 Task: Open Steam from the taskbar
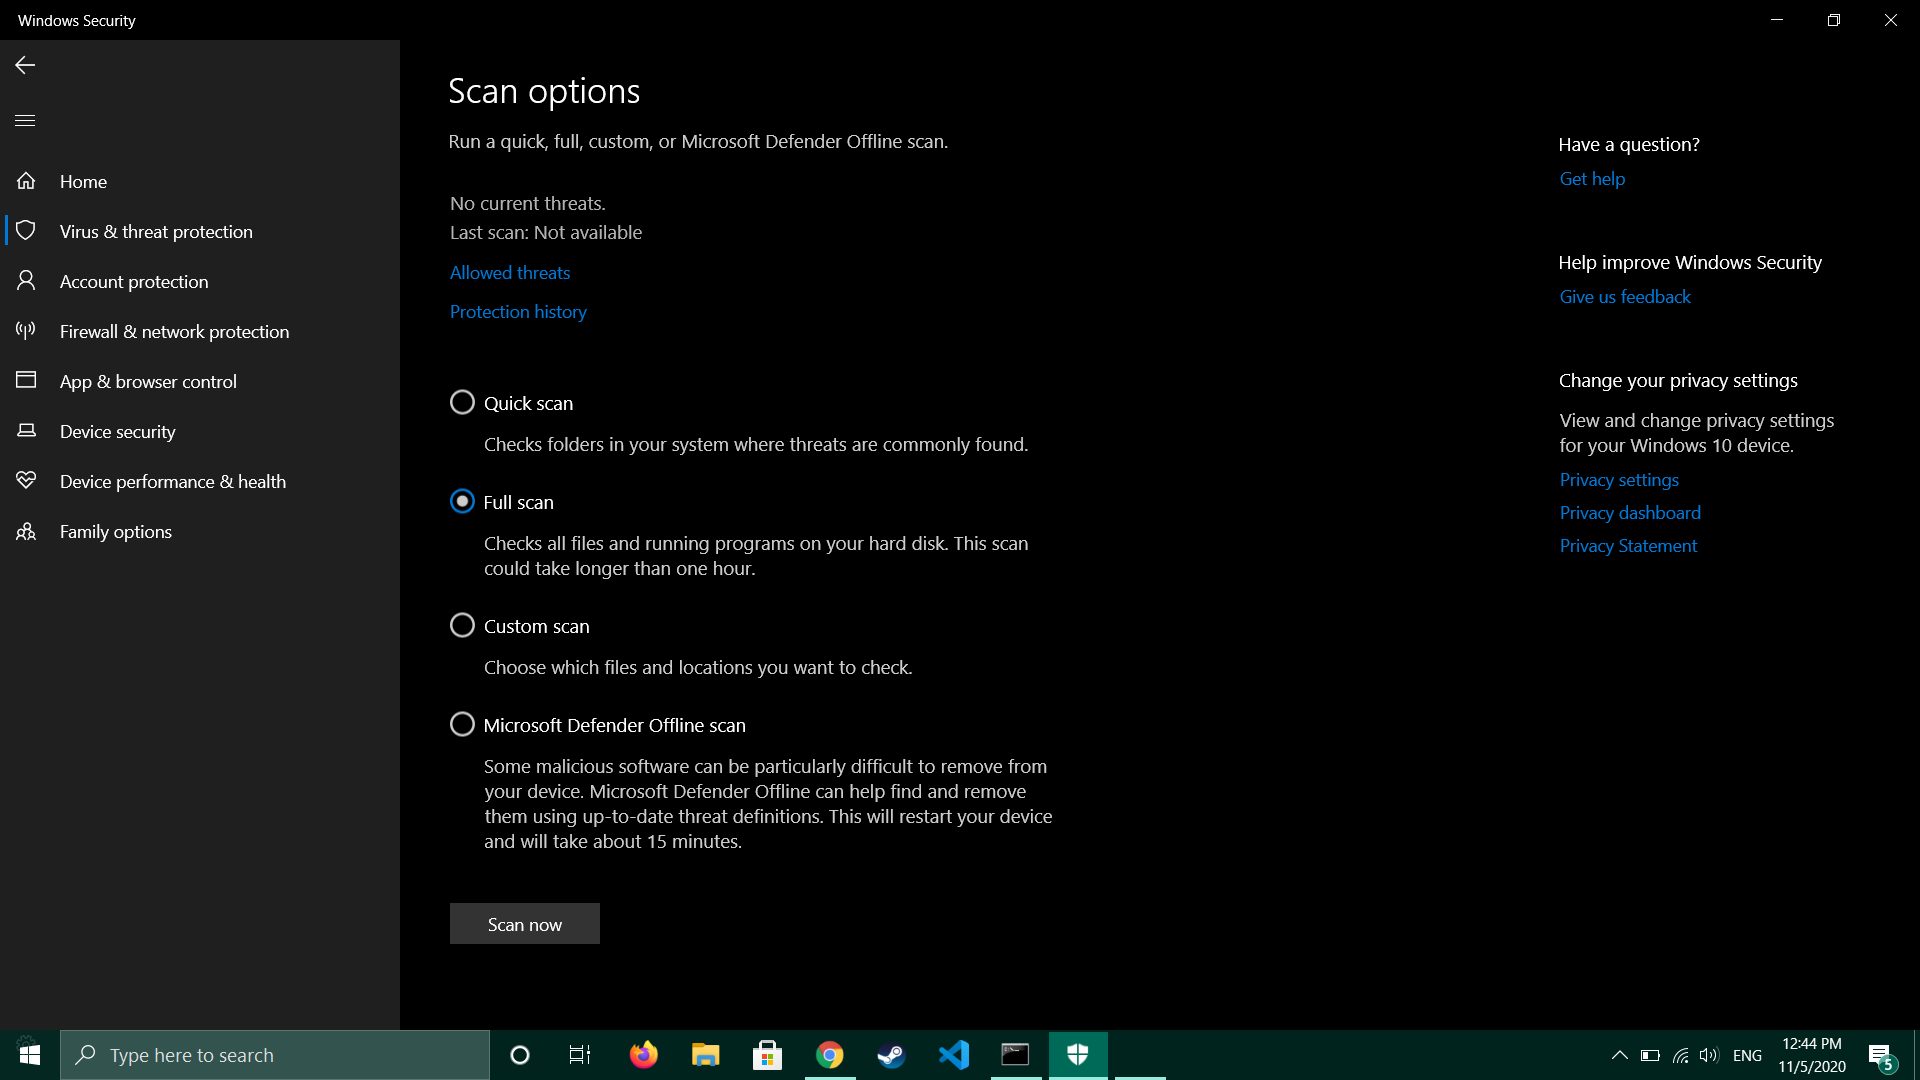892,1055
